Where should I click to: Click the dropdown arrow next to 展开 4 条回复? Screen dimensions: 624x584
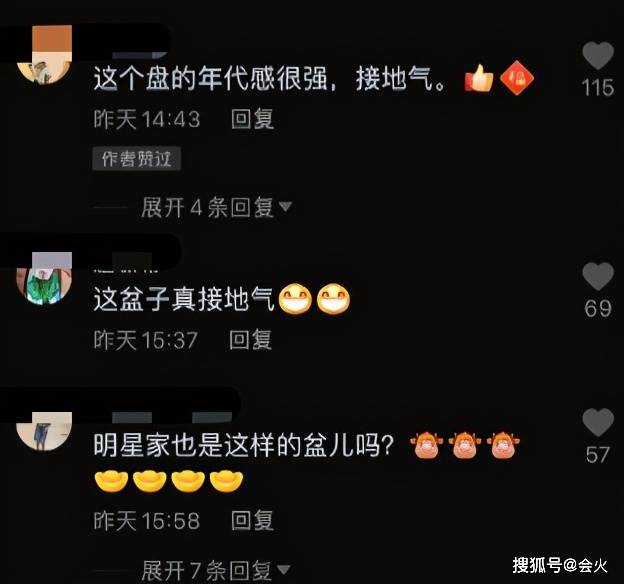[x=285, y=206]
